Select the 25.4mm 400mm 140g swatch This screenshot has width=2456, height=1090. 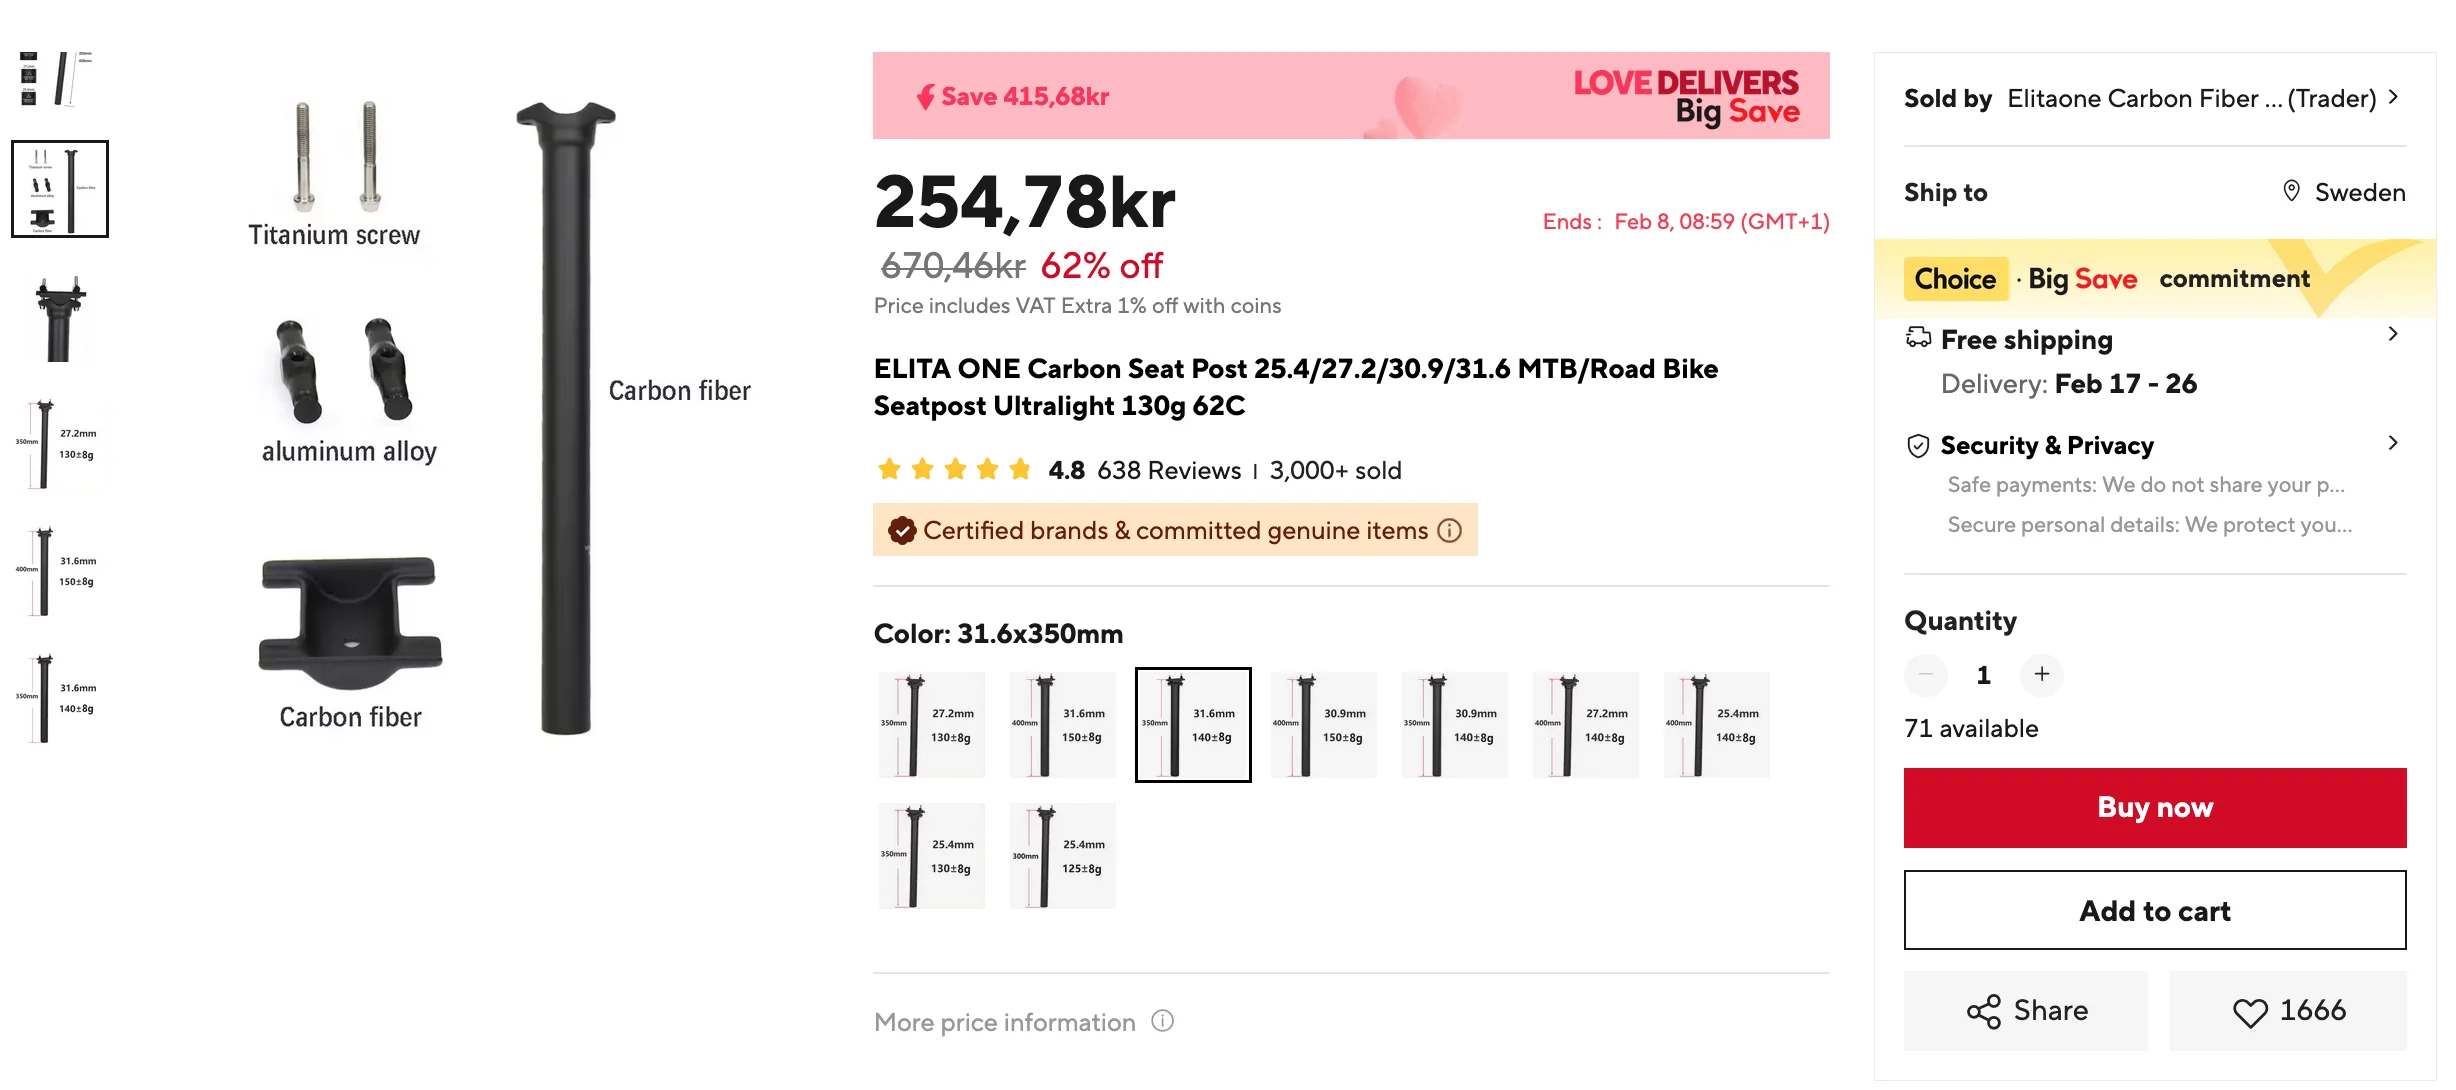pos(1716,725)
